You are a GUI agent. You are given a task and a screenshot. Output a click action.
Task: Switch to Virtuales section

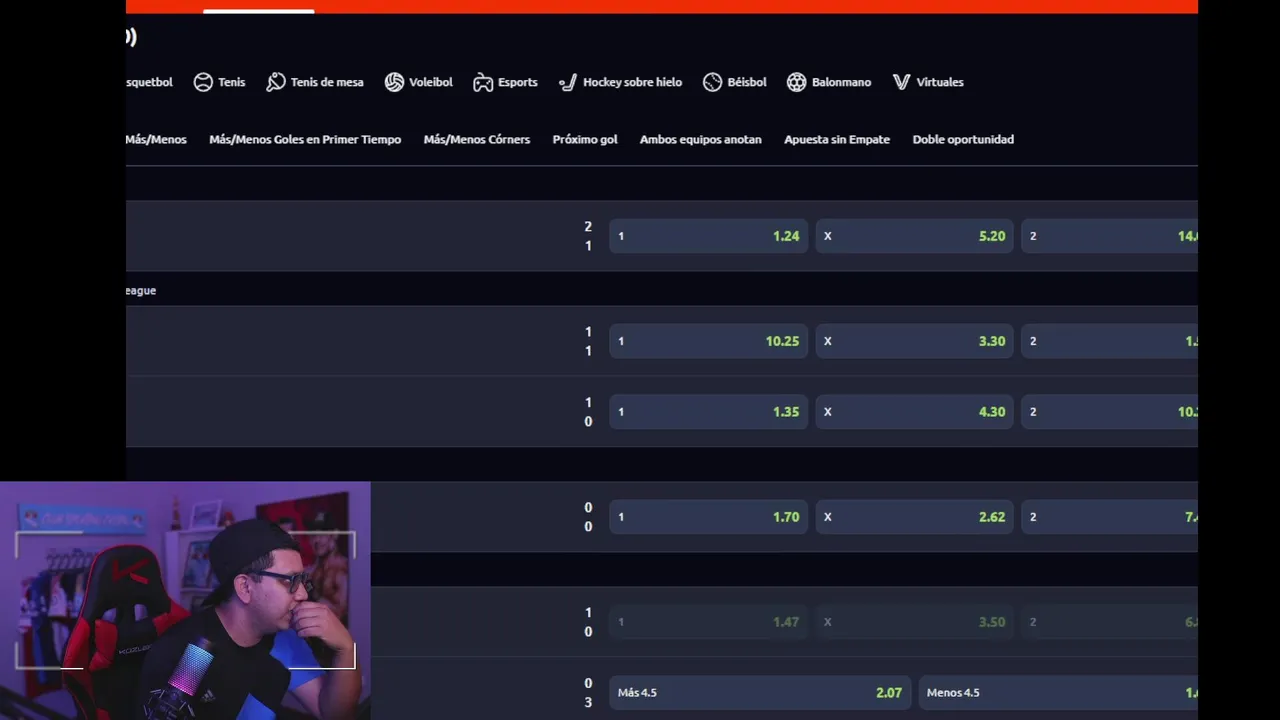point(940,82)
